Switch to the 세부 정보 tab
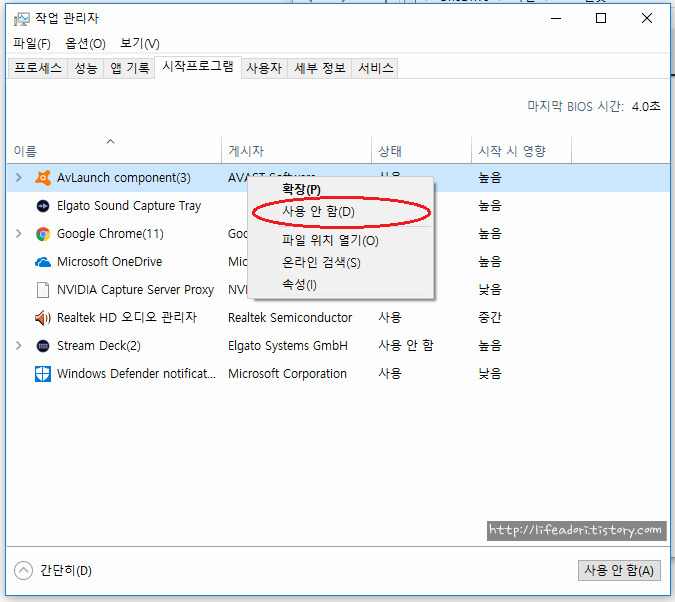This screenshot has width=675, height=602. tap(319, 68)
